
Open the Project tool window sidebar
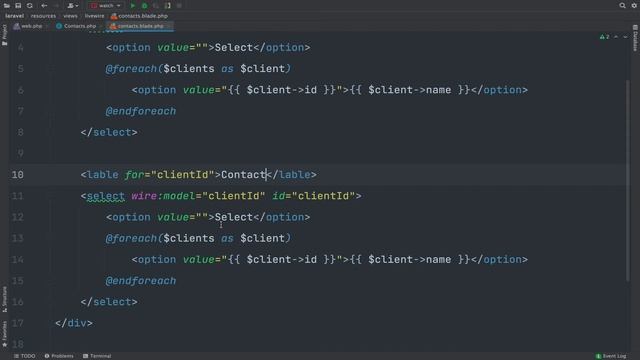pyautogui.click(x=4, y=35)
